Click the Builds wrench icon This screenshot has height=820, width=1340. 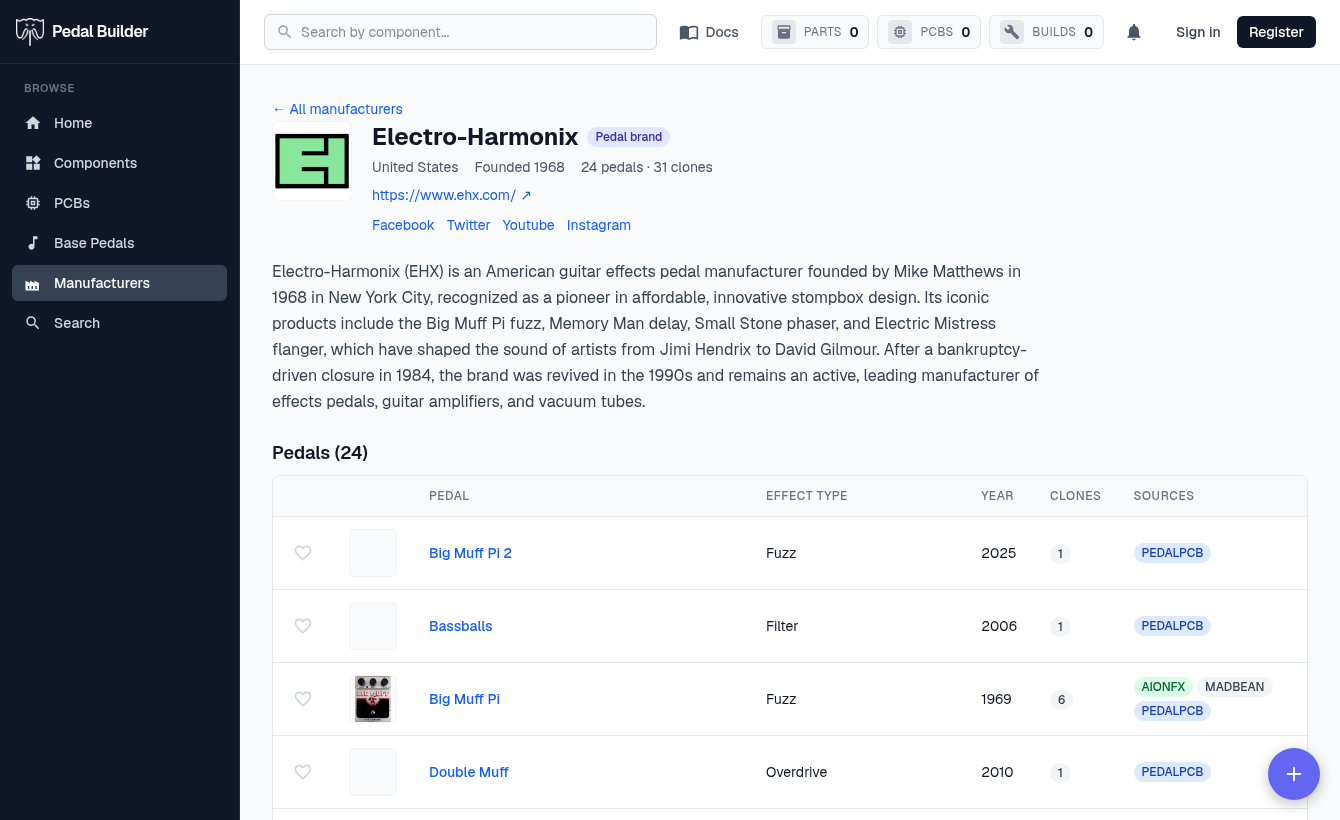pyautogui.click(x=1012, y=32)
